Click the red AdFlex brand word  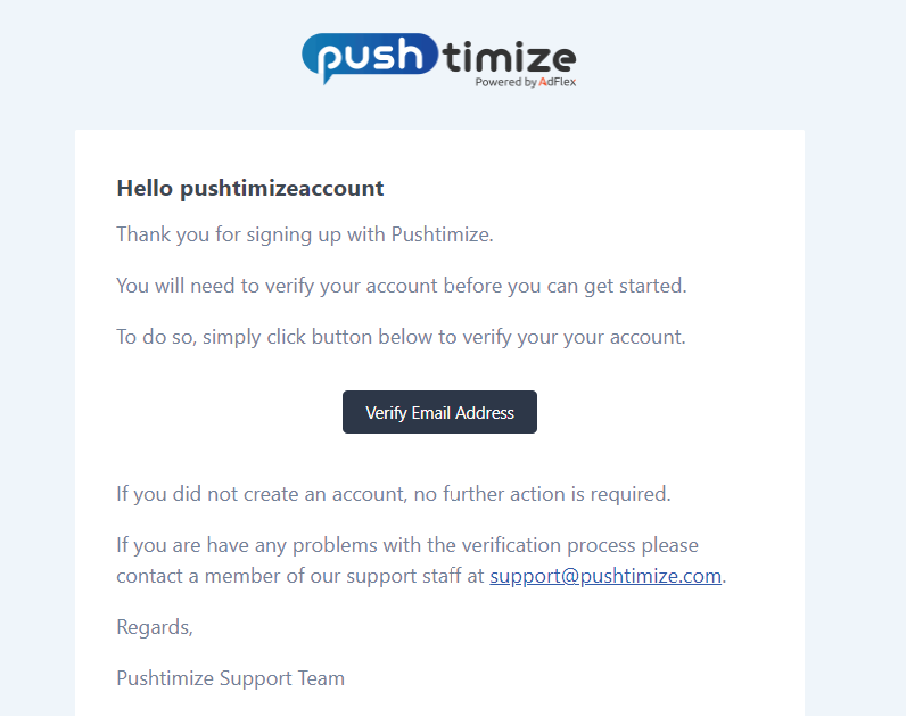[558, 81]
